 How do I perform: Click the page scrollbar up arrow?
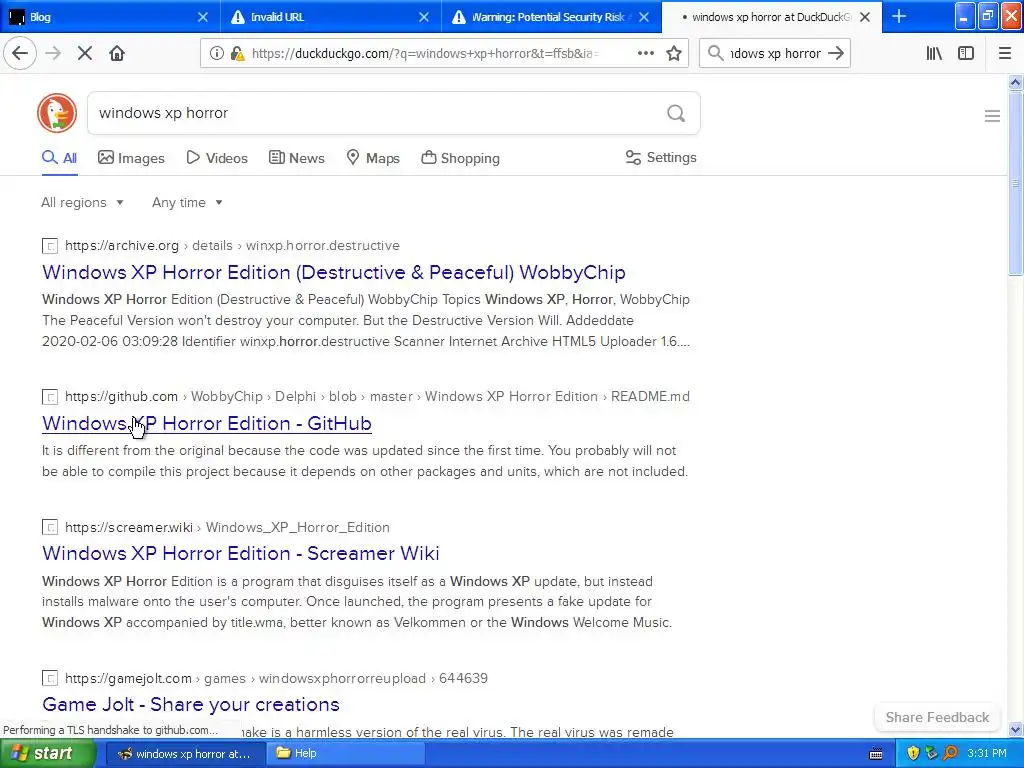[x=1016, y=82]
